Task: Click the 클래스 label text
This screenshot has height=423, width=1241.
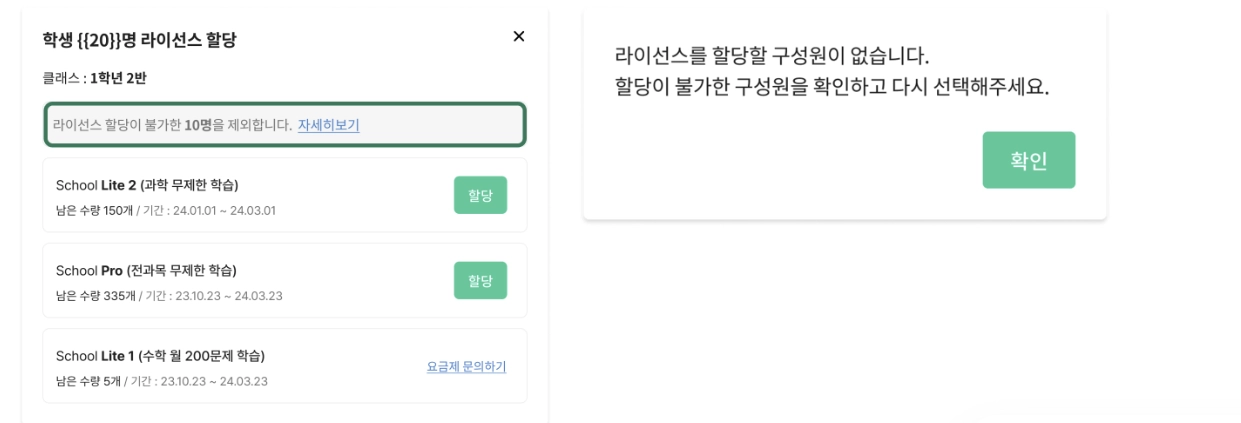Action: click(x=60, y=78)
